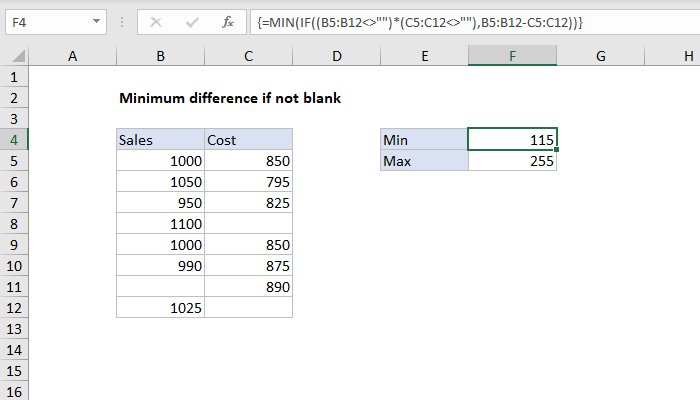Select Sales cell 1050
Image resolution: width=700 pixels, height=400 pixels.
tap(160, 182)
